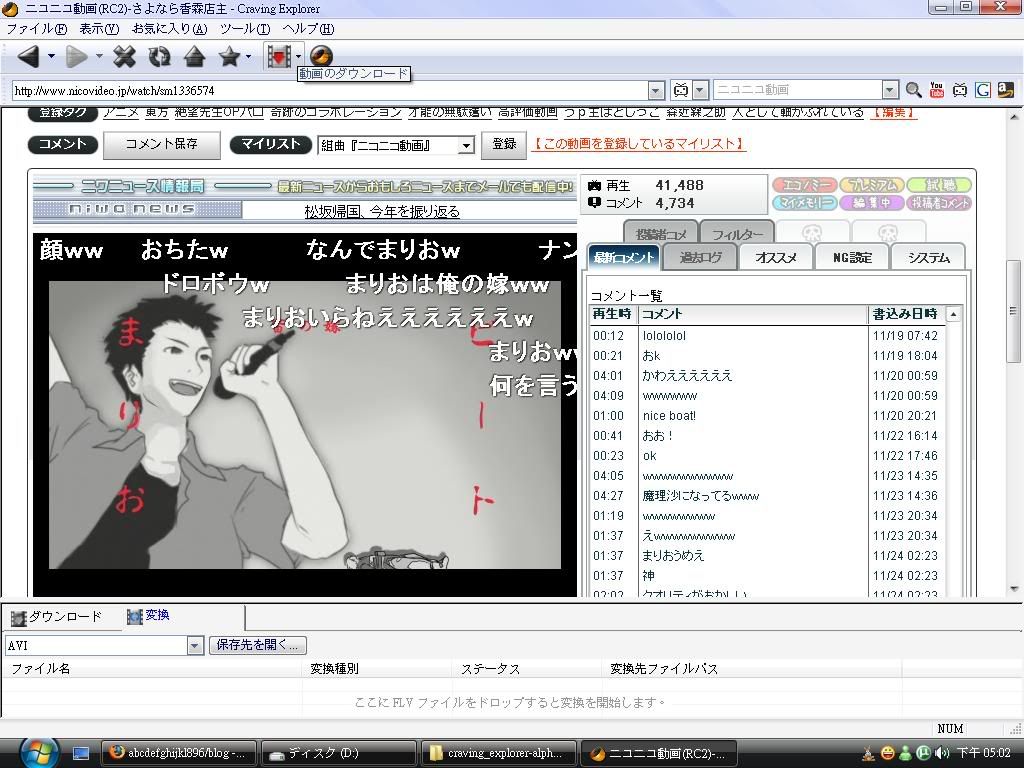Start video download with the film-strip icon
This screenshot has width=1024, height=768.
coord(279,56)
